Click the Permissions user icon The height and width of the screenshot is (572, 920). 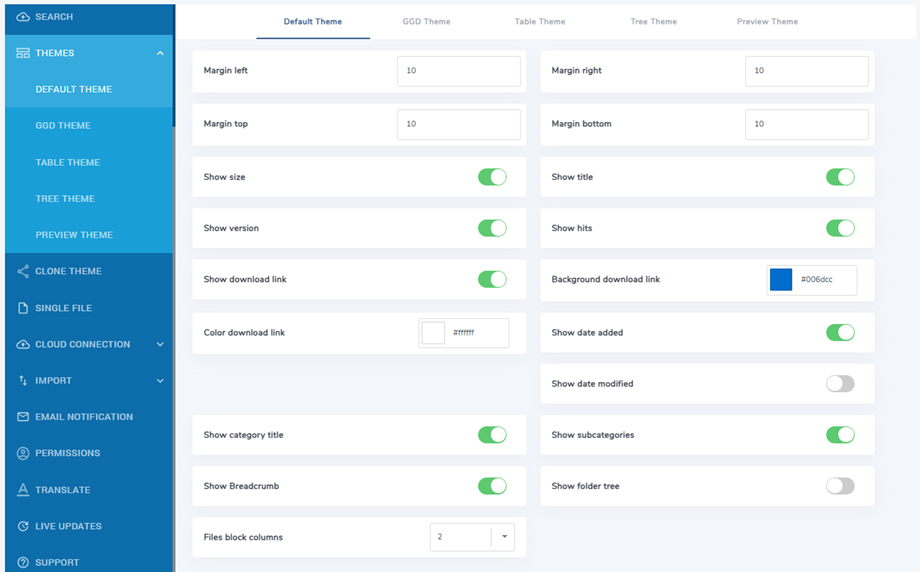point(23,453)
